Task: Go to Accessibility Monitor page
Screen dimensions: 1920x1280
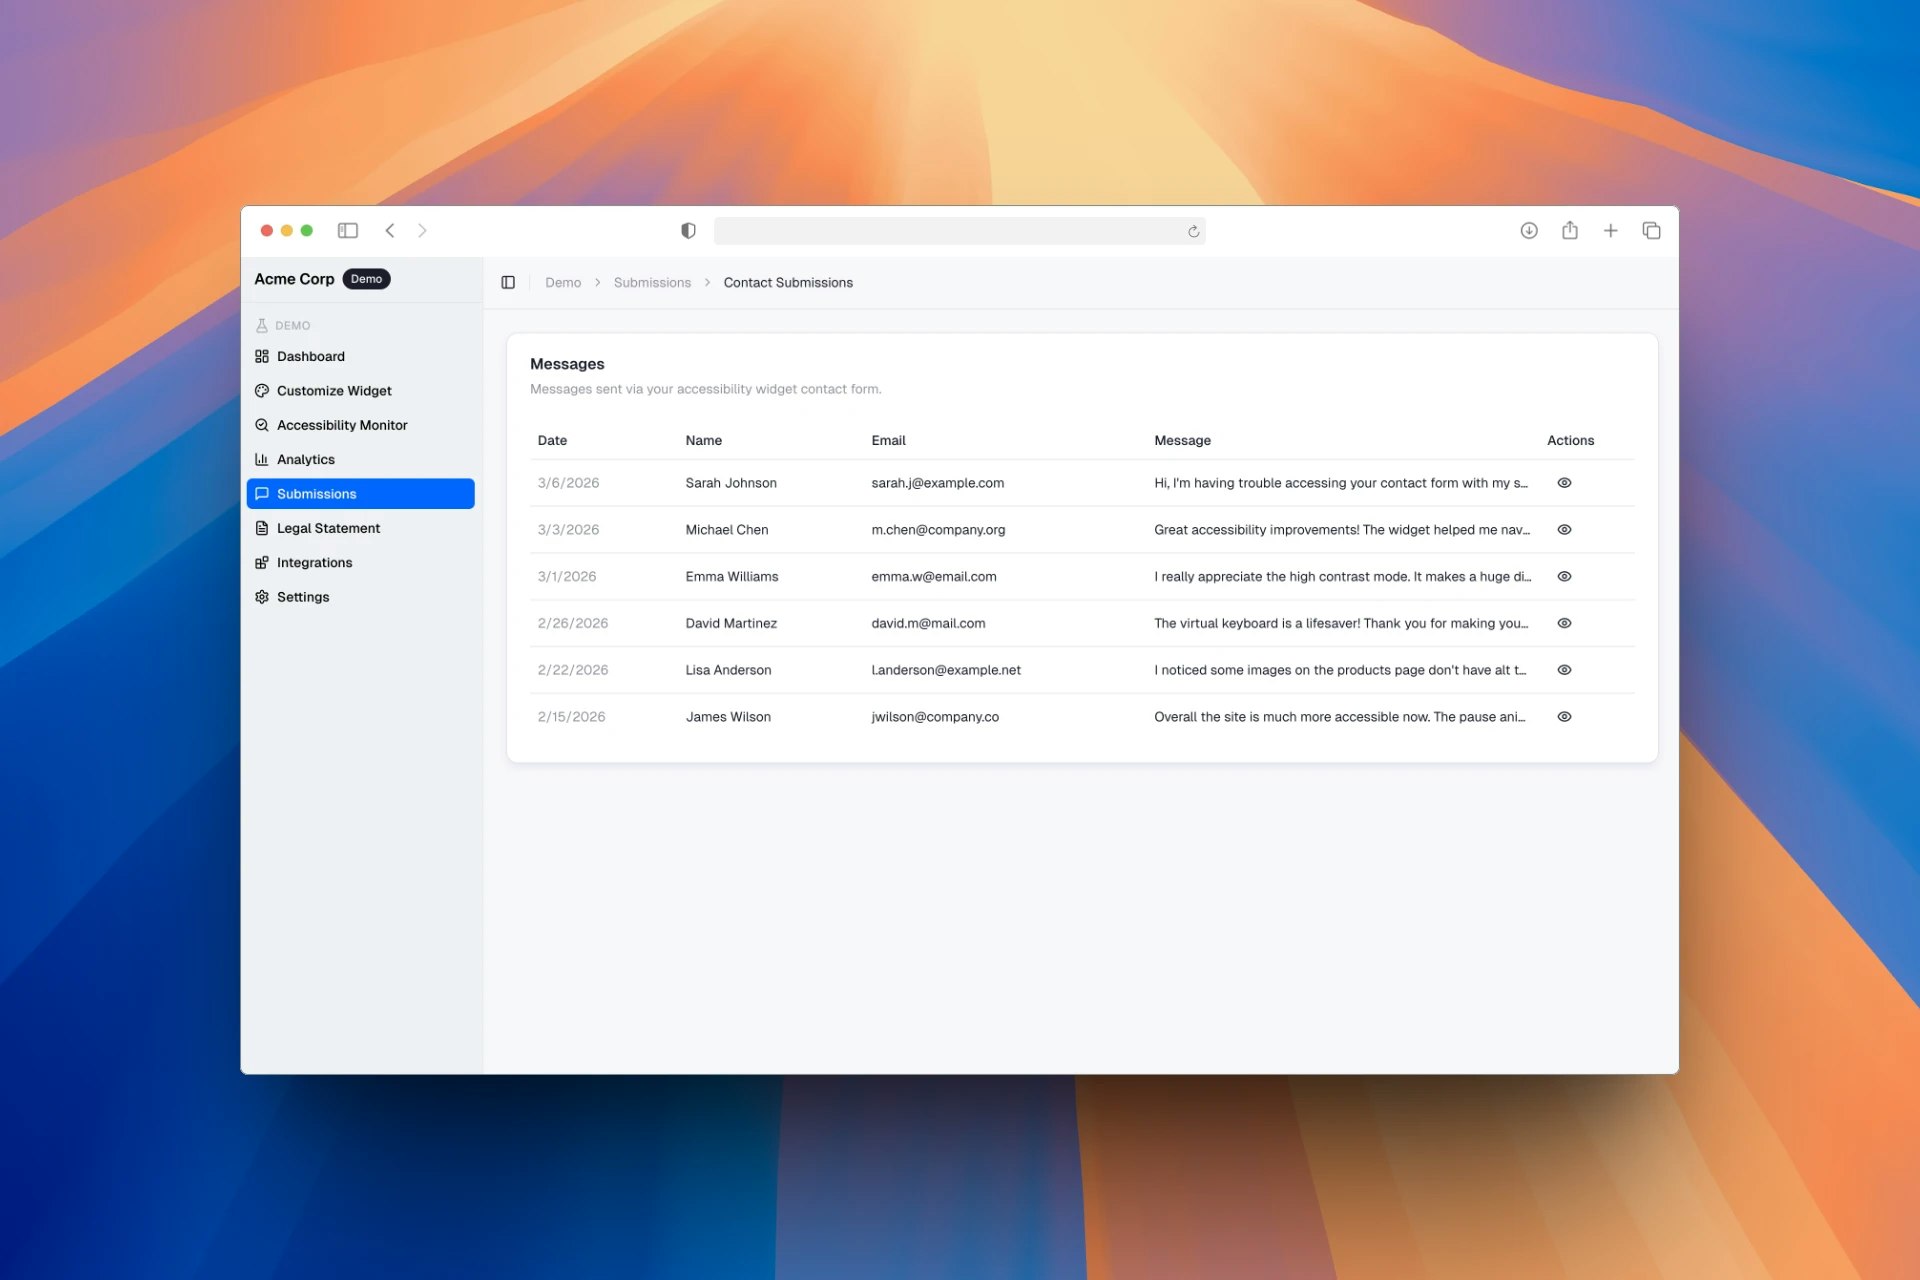Action: [x=341, y=425]
